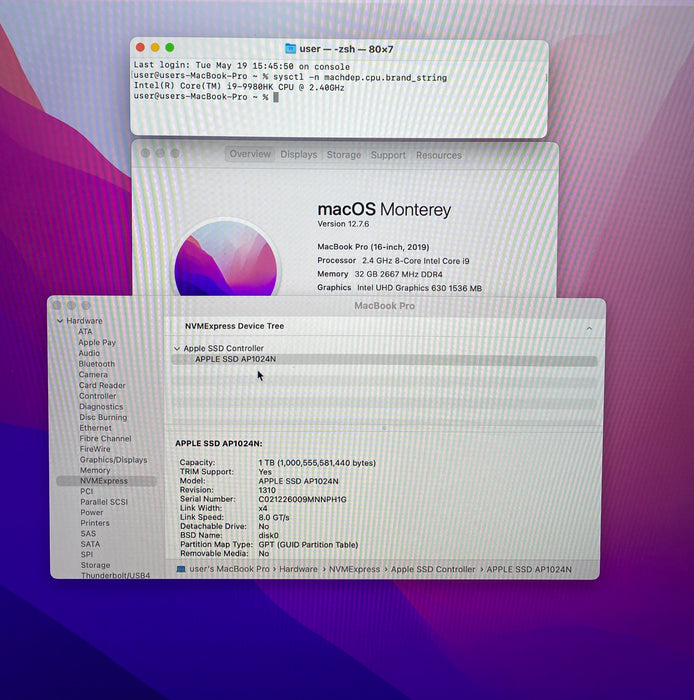Click the Terminal window green zoom button
The width and height of the screenshot is (694, 700).
coord(170,47)
